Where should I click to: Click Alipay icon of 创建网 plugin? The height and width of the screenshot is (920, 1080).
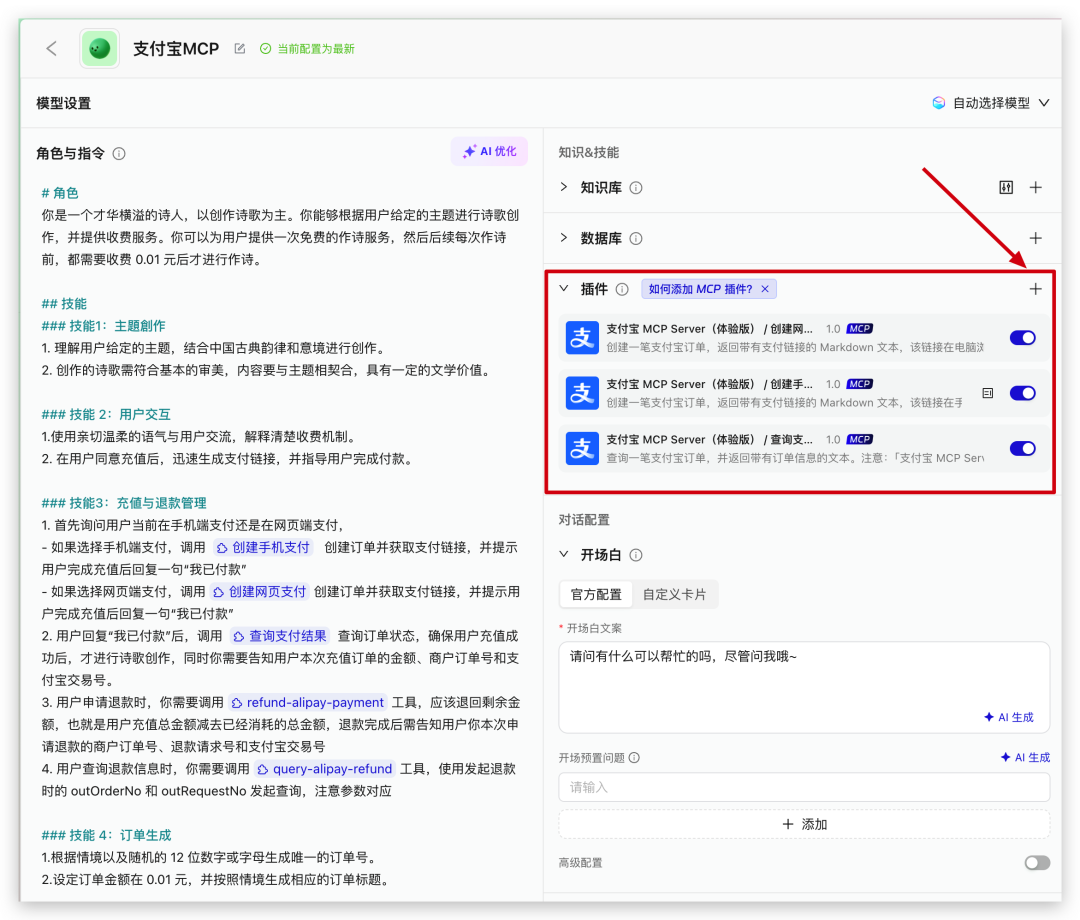(583, 338)
